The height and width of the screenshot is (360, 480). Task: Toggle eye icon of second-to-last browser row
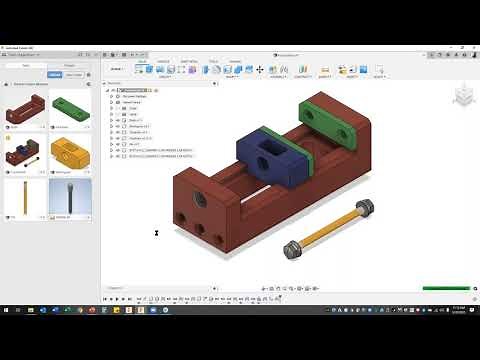point(118,150)
